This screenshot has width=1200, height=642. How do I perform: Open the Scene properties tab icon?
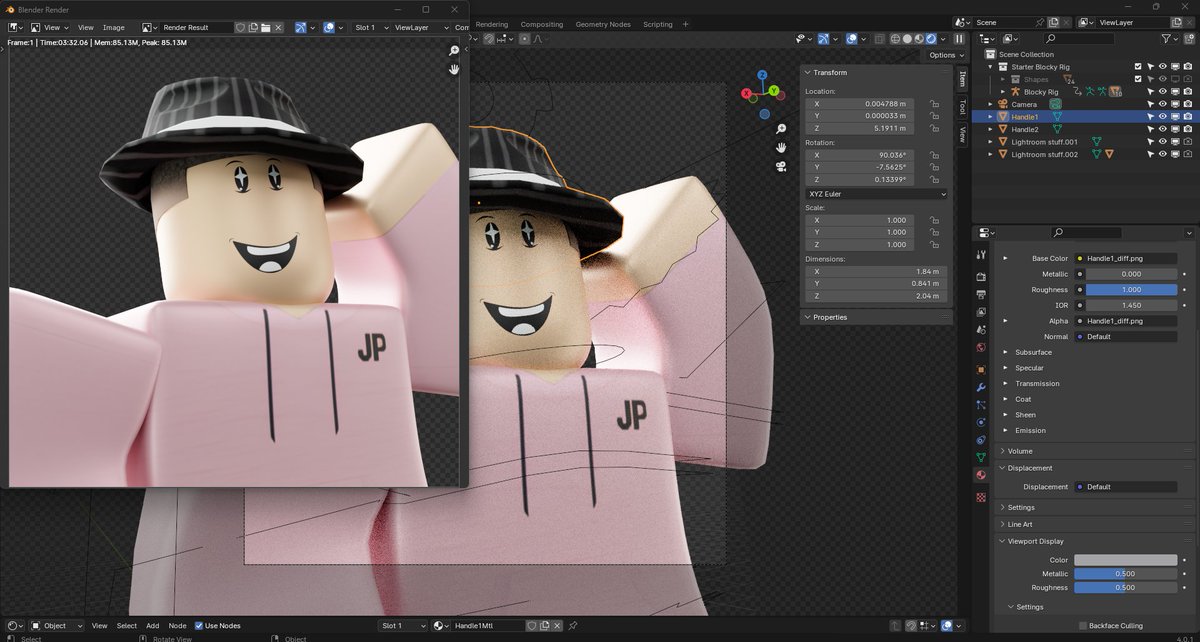981,330
